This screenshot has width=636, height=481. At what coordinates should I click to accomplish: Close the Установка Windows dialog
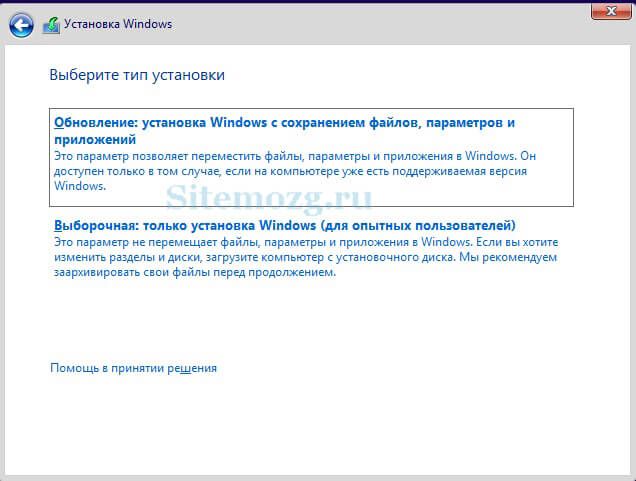[611, 11]
